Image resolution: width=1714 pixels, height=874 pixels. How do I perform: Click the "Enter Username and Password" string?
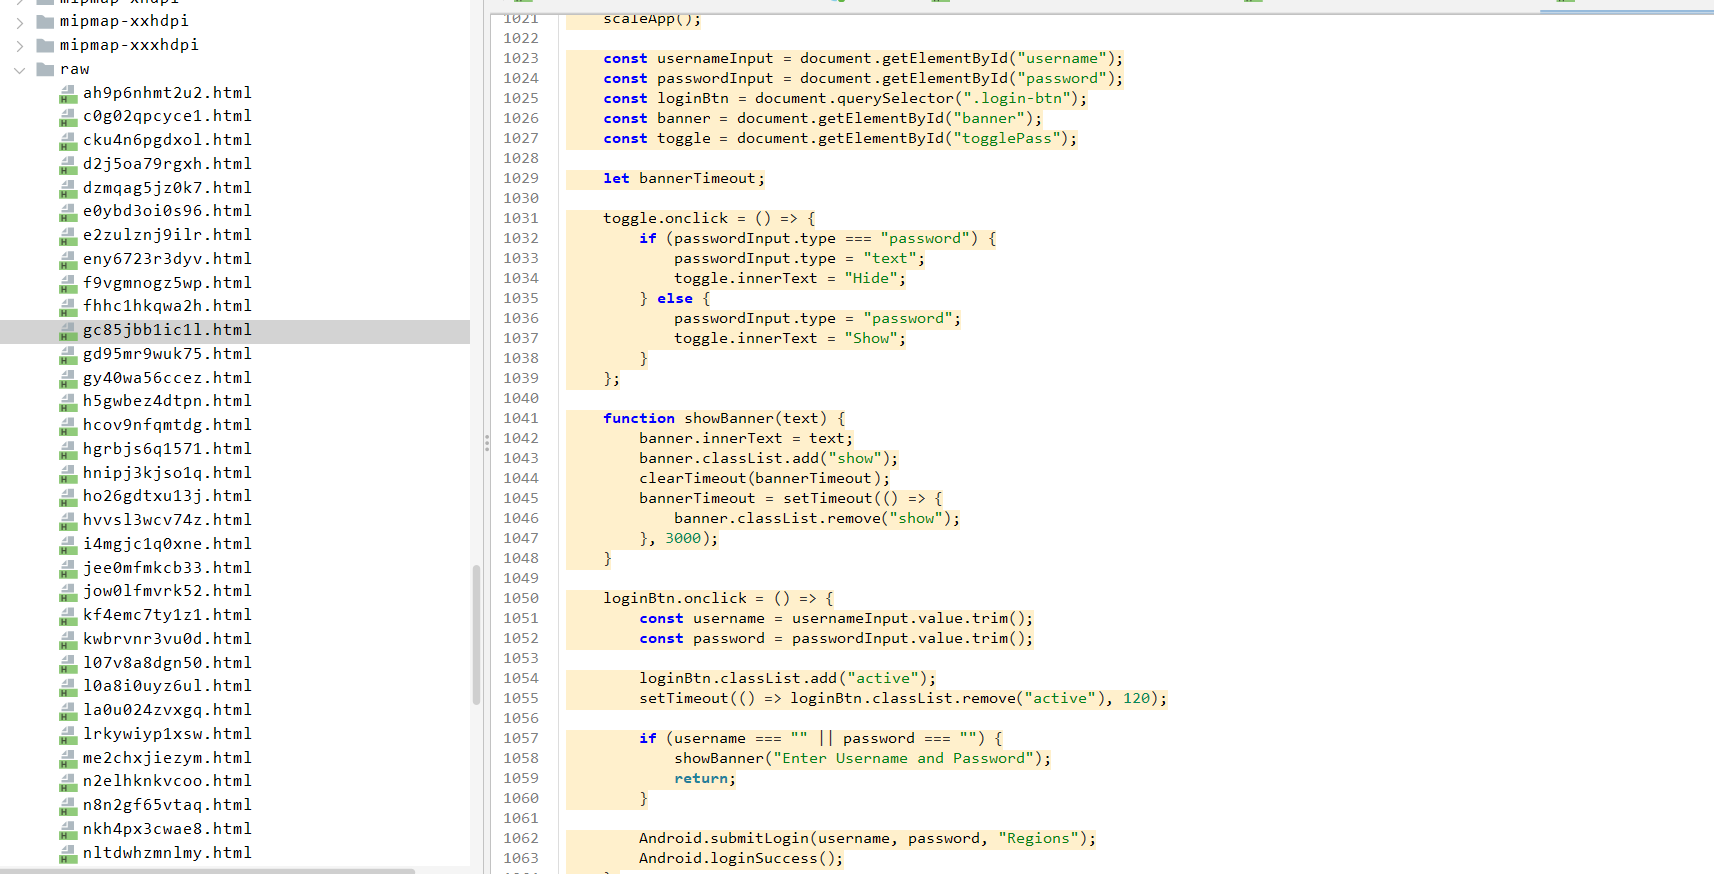(x=903, y=758)
